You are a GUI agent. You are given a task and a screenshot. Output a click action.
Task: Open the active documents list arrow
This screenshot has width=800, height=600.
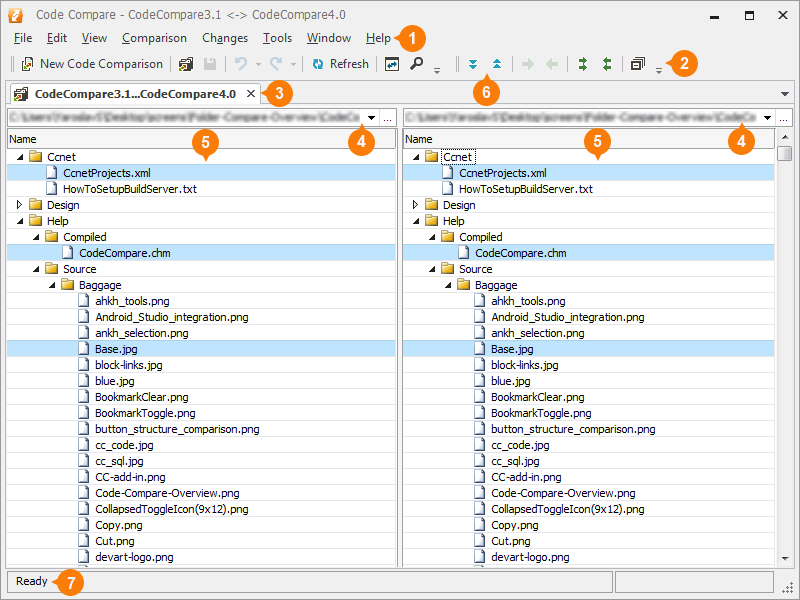pos(785,94)
